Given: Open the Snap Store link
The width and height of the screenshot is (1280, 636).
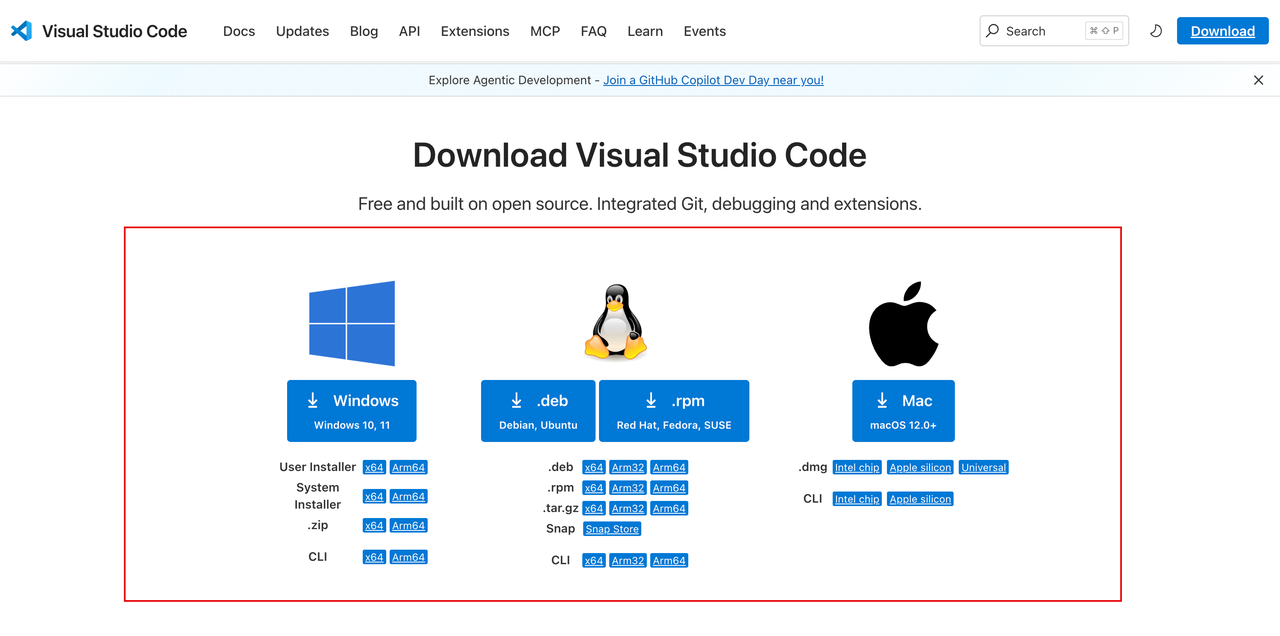Looking at the screenshot, I should pos(612,529).
